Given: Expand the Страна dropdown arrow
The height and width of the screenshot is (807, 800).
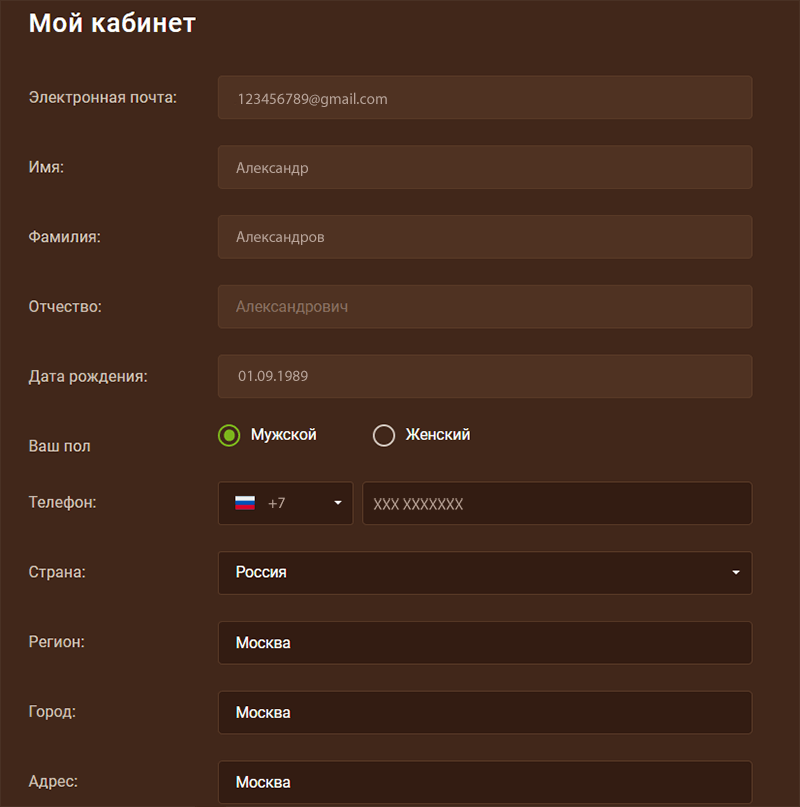Looking at the screenshot, I should (736, 573).
